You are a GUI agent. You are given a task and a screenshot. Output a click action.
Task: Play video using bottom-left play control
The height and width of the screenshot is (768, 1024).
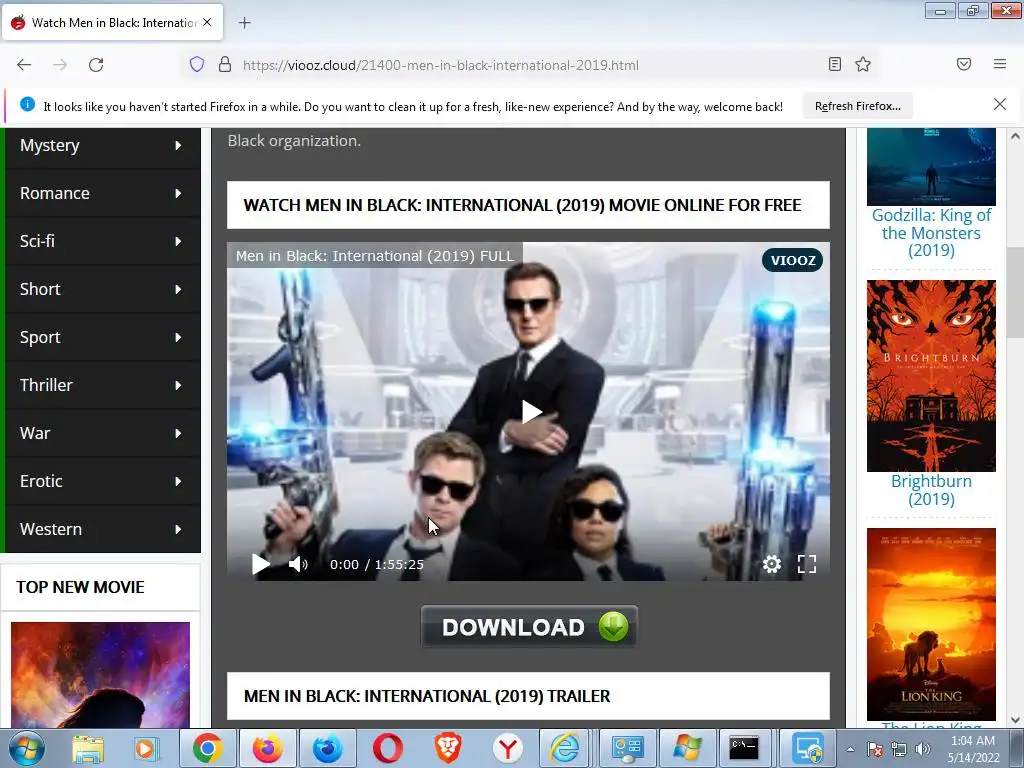(x=261, y=564)
